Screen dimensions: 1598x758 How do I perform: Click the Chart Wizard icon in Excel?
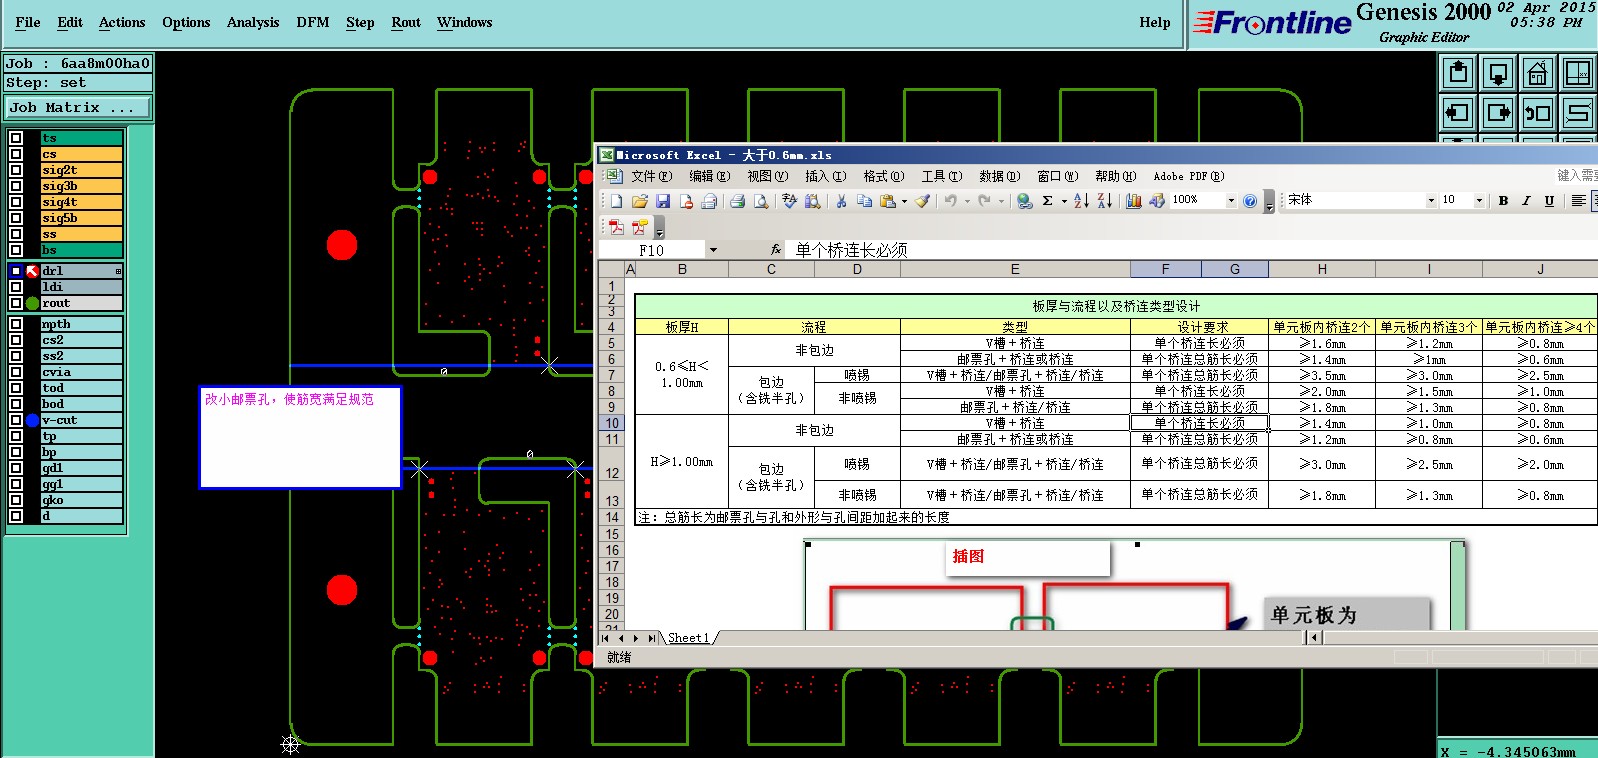point(1134,201)
